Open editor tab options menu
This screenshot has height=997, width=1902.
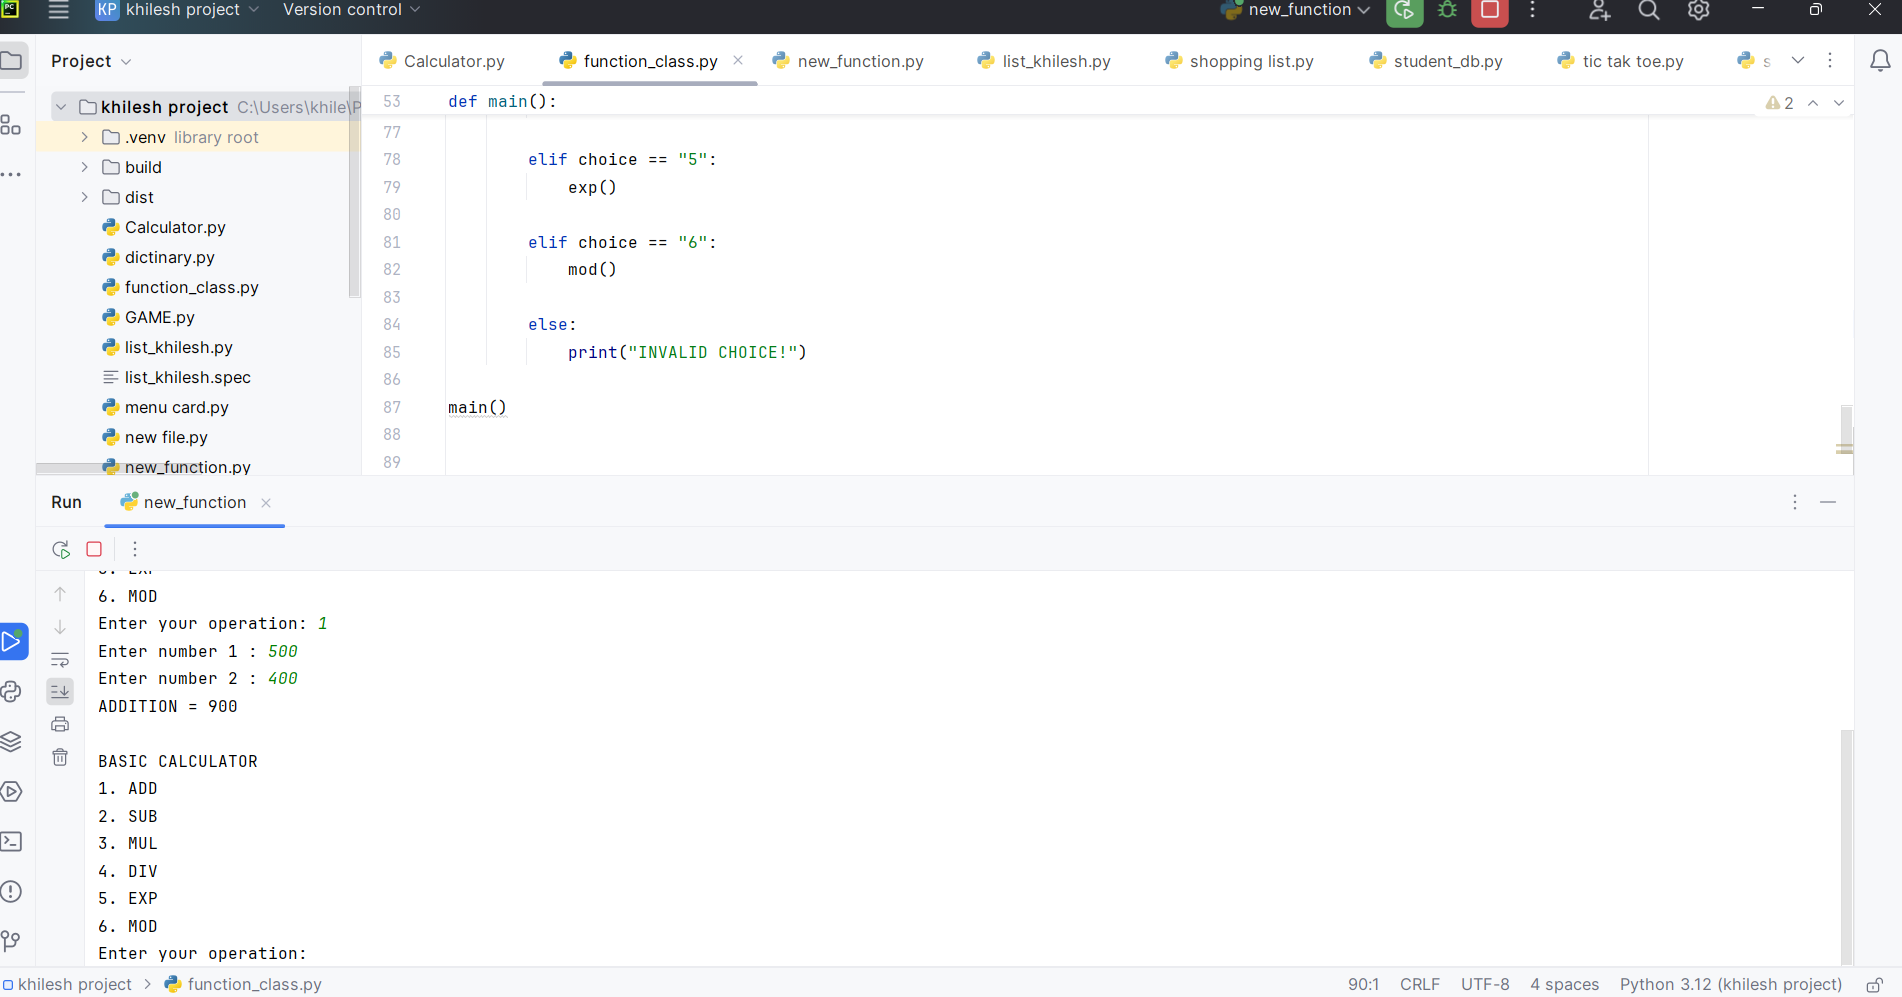[1830, 60]
